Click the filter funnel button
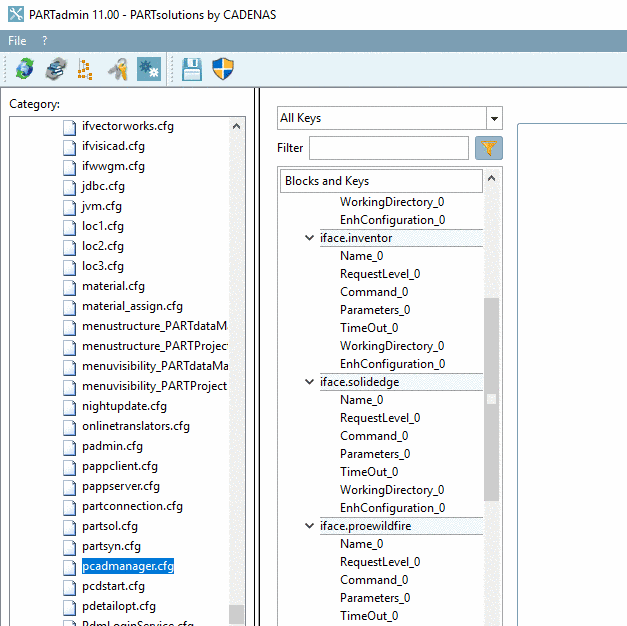 point(489,148)
